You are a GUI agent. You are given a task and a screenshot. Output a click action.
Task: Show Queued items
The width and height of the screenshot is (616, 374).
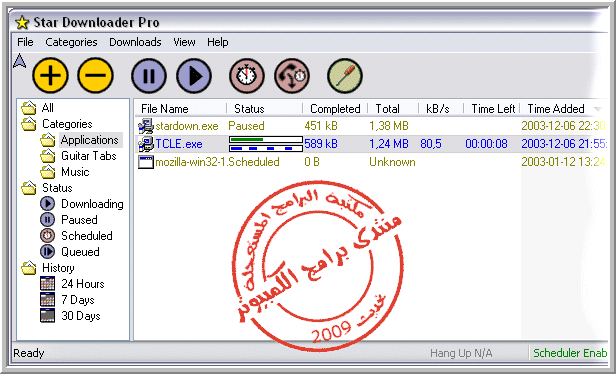point(80,251)
